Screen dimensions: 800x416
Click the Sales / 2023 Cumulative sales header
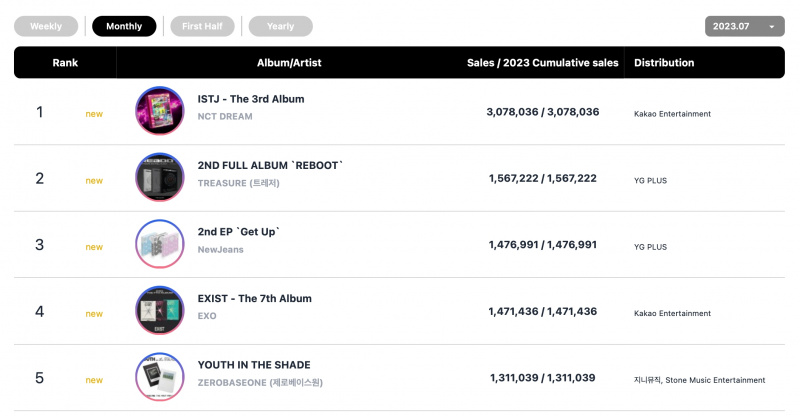(542, 63)
